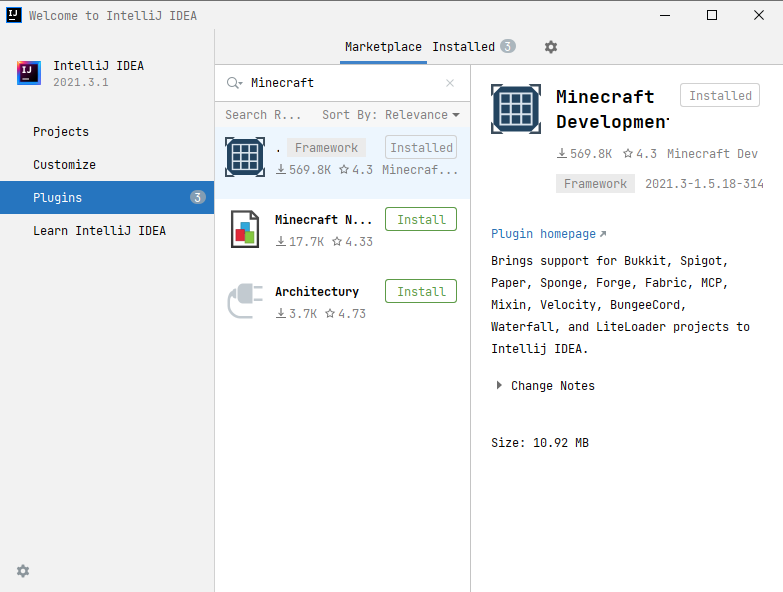This screenshot has width=783, height=592.
Task: Click the Minecraft N... plugin title
Action: 323,220
